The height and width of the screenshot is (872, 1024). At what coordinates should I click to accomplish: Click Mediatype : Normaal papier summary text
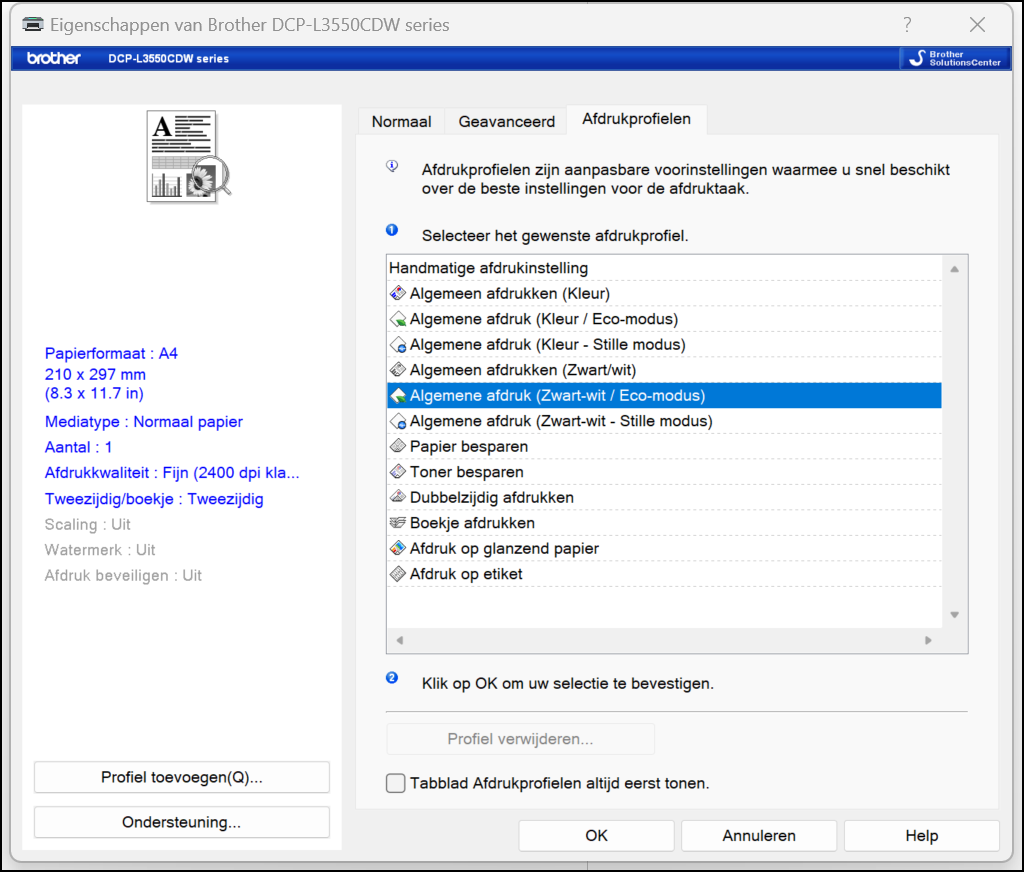(x=144, y=422)
